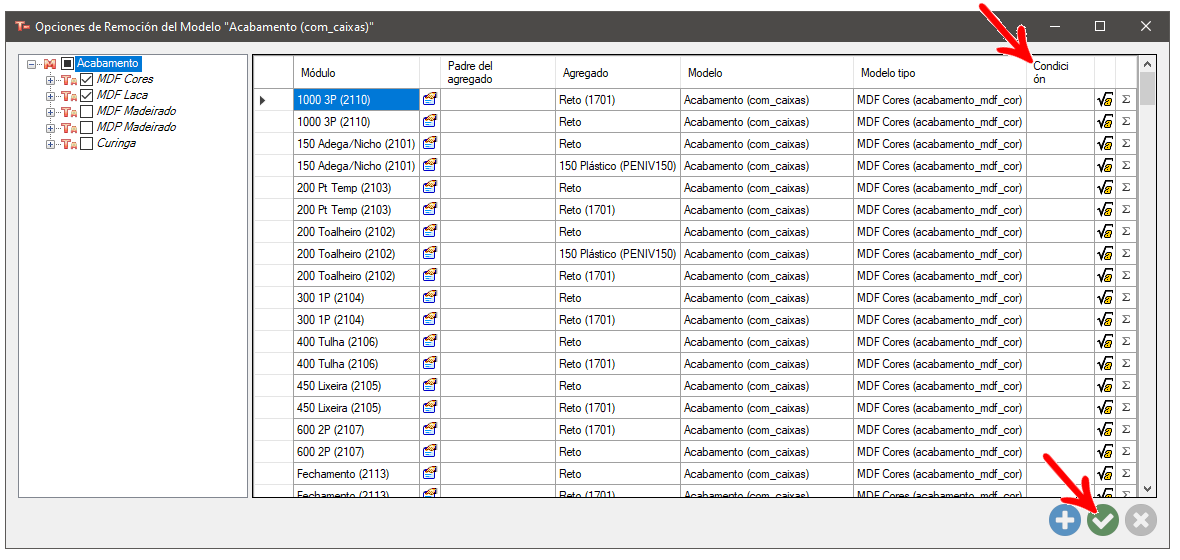Open editor icon for 200 Pt Temp row with Reto (1701)
Viewport: 1180px width, 560px height.
coord(430,209)
